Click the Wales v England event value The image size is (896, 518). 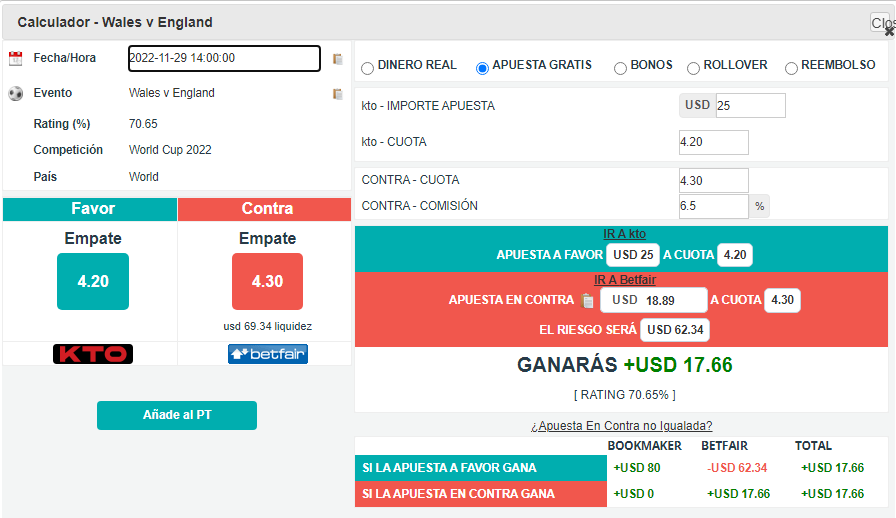tap(171, 93)
